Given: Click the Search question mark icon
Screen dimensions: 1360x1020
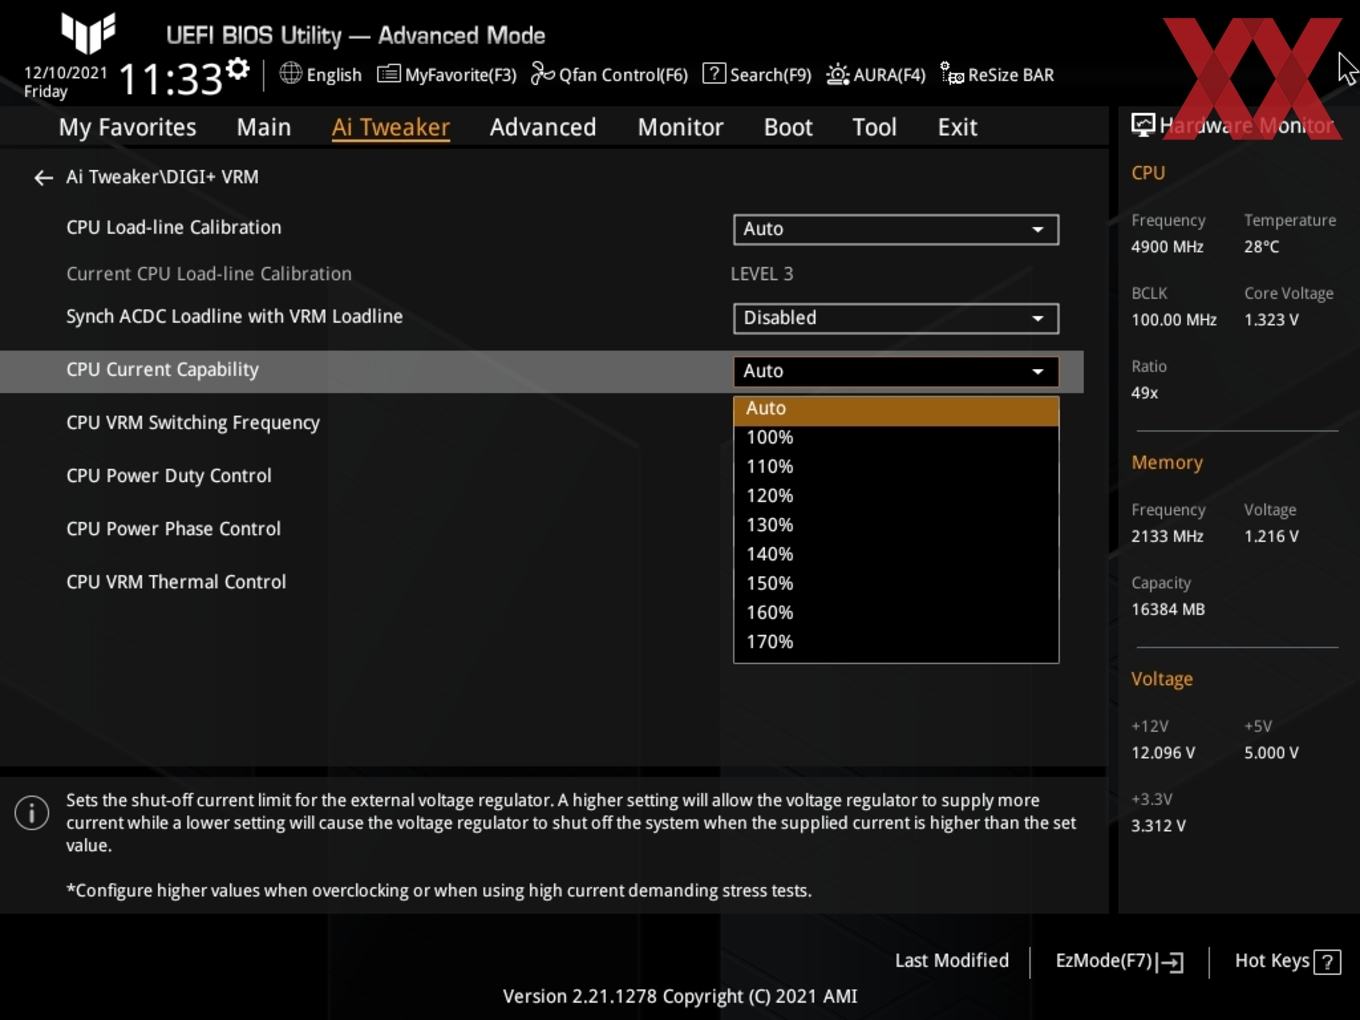Looking at the screenshot, I should click(714, 74).
